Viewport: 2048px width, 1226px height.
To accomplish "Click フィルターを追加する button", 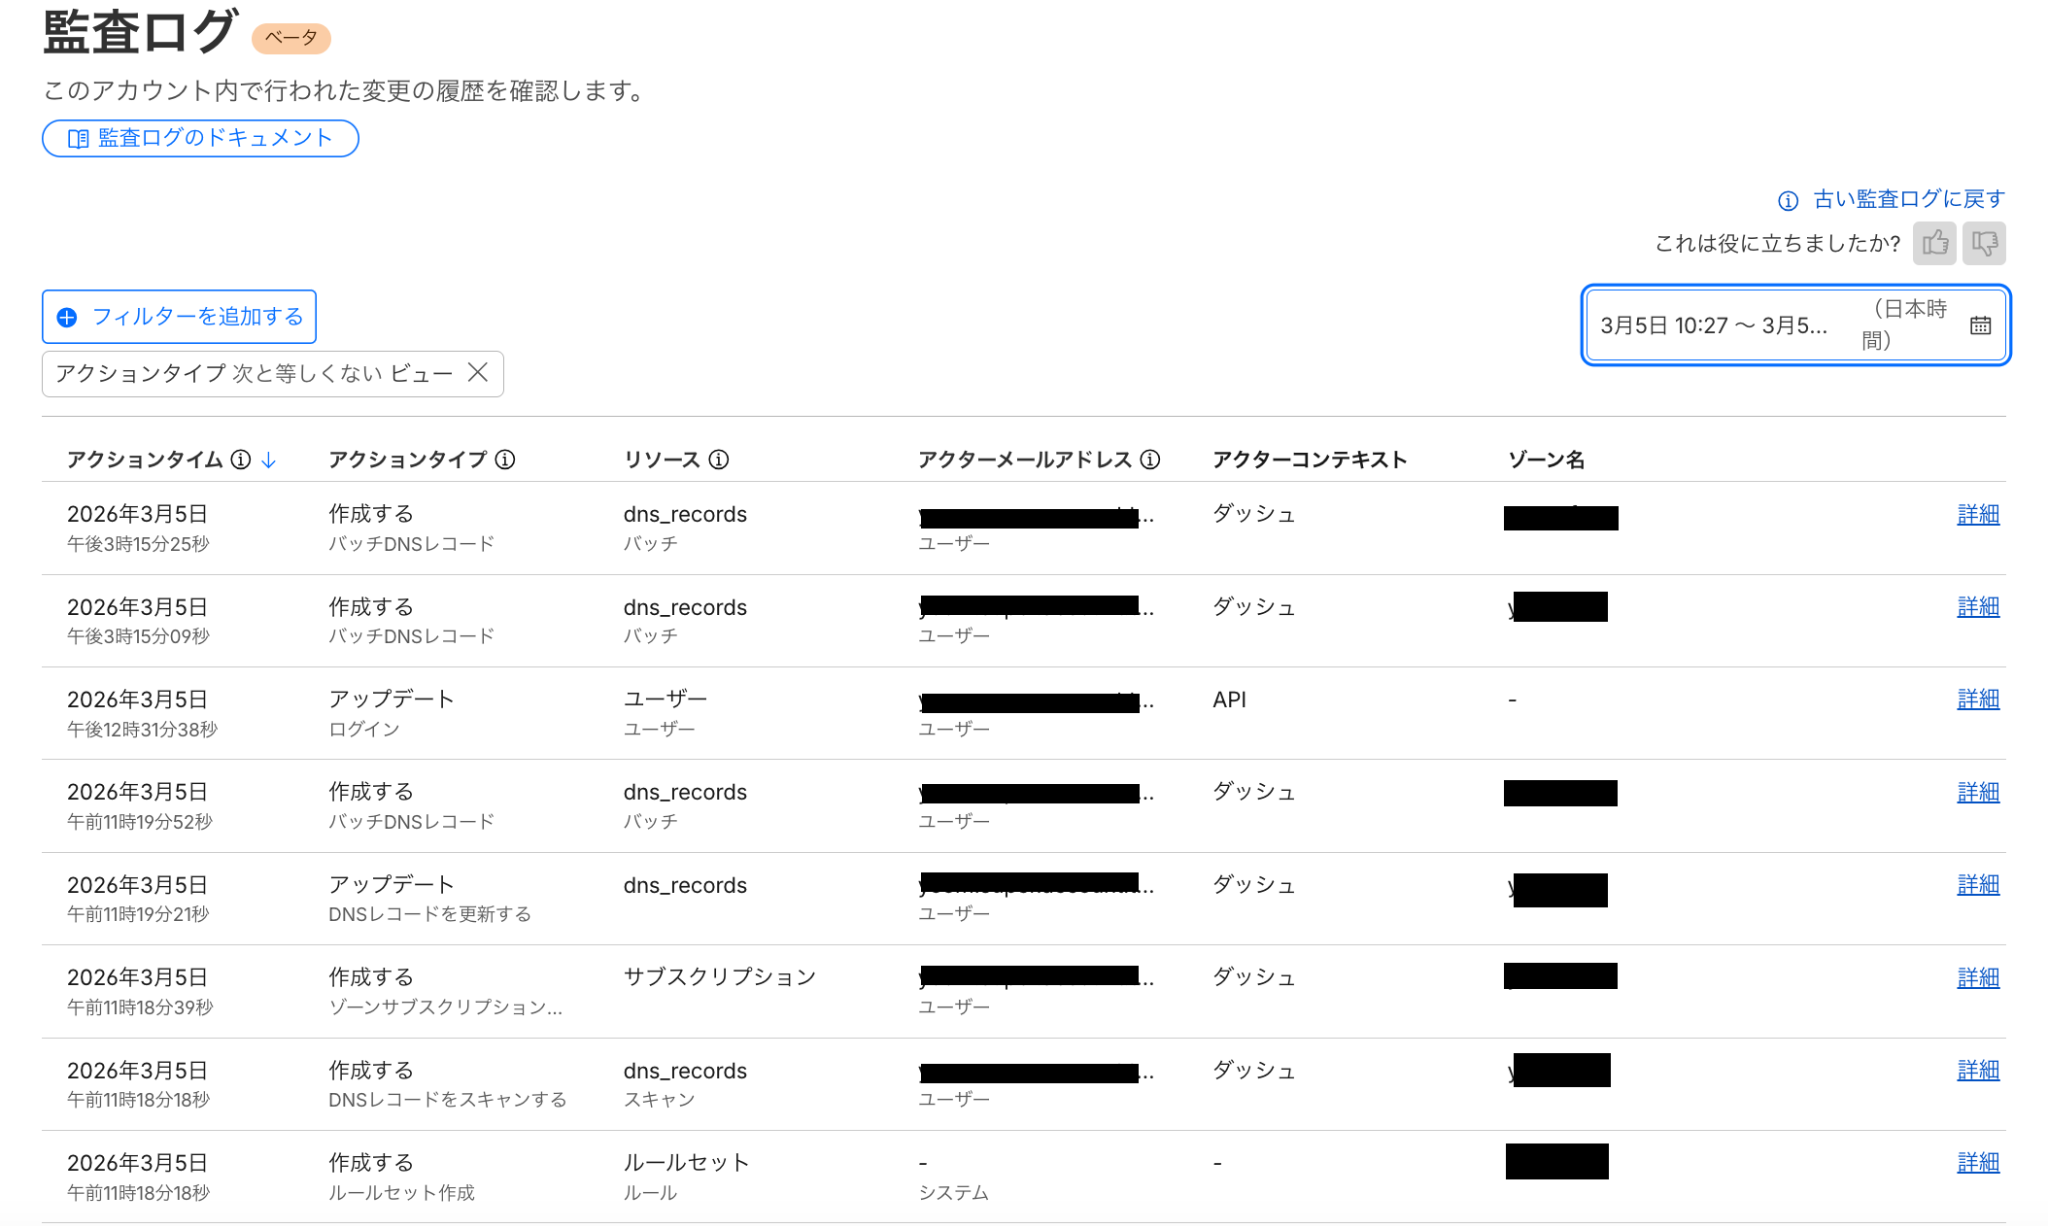I will [179, 317].
